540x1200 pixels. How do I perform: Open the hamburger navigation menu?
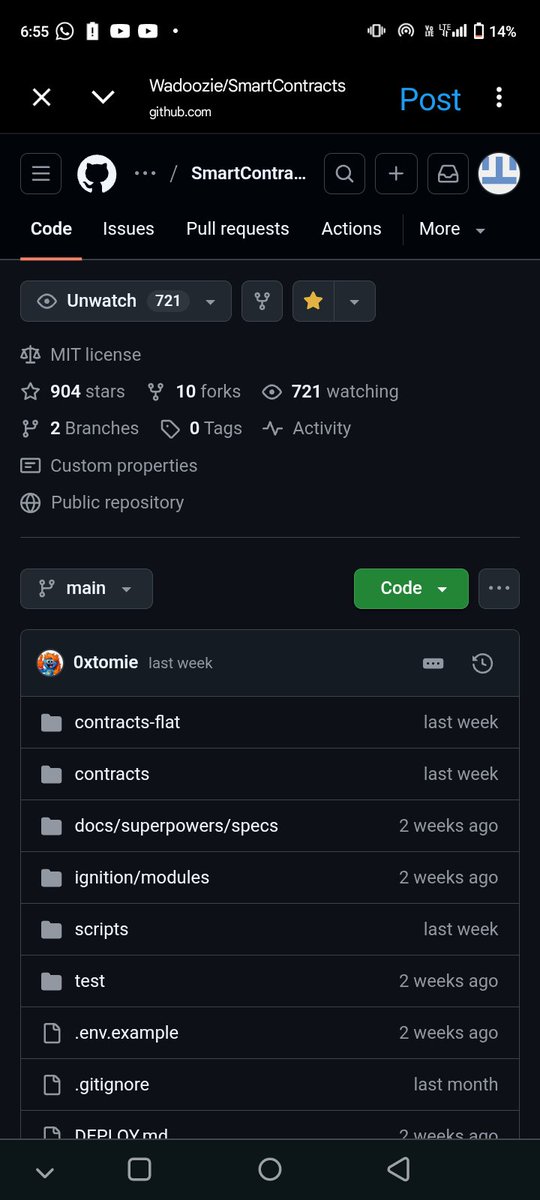pyautogui.click(x=41, y=174)
